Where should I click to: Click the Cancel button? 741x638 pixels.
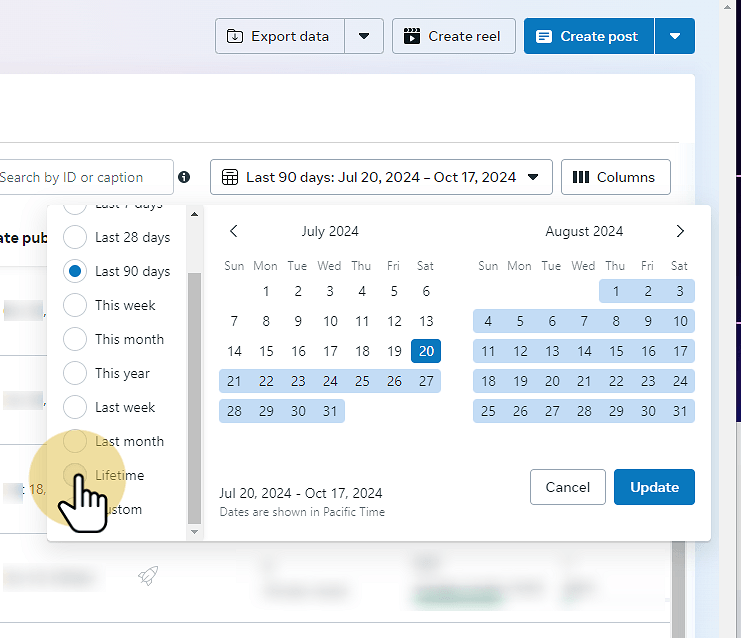point(568,487)
